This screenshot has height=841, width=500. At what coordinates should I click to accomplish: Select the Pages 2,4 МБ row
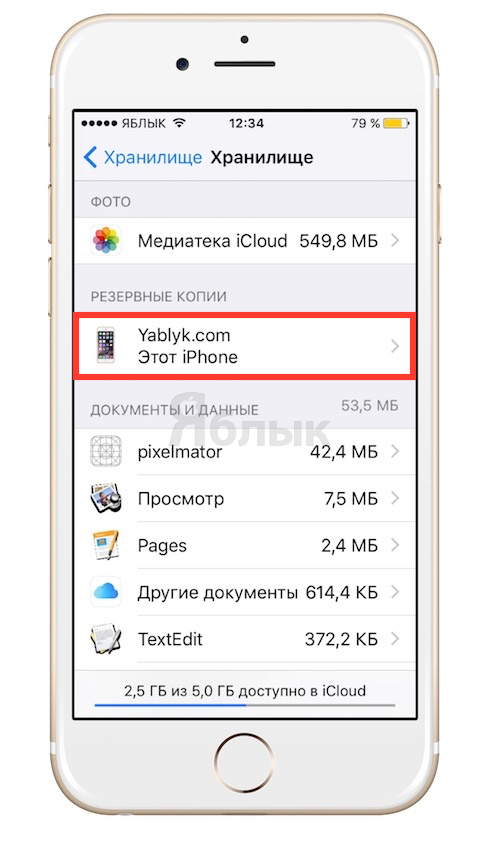pyautogui.click(x=245, y=545)
